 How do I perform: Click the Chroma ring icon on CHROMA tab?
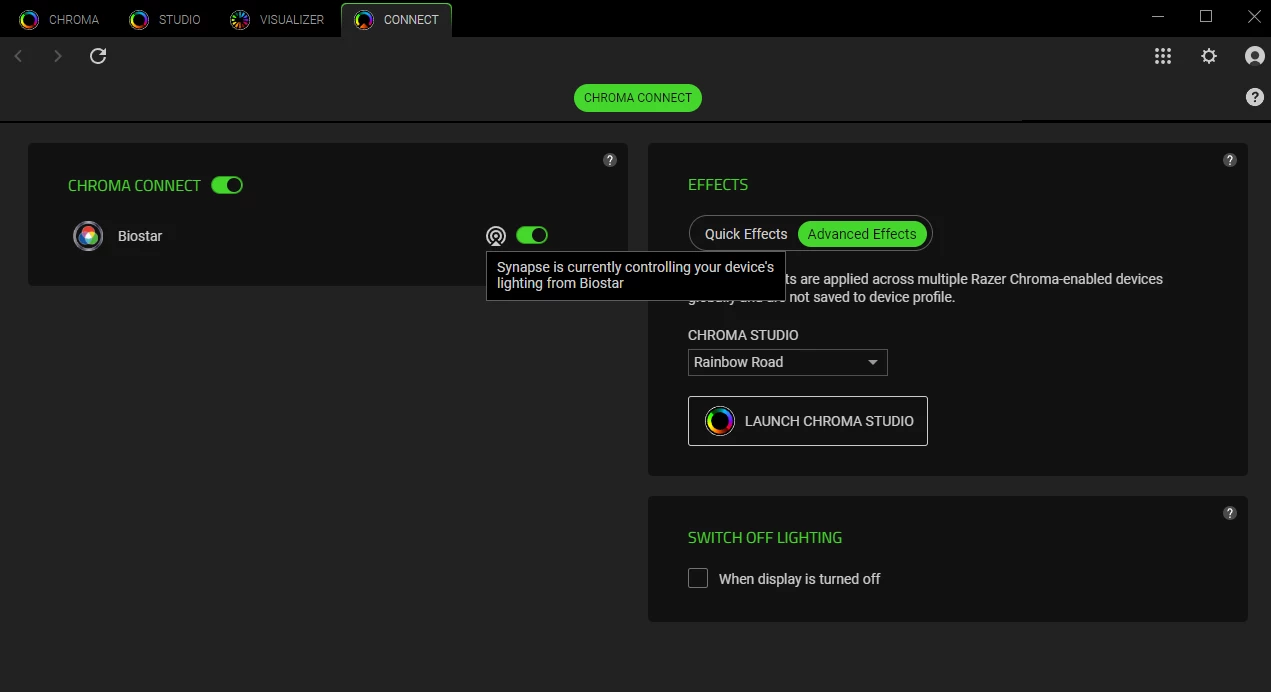(29, 19)
